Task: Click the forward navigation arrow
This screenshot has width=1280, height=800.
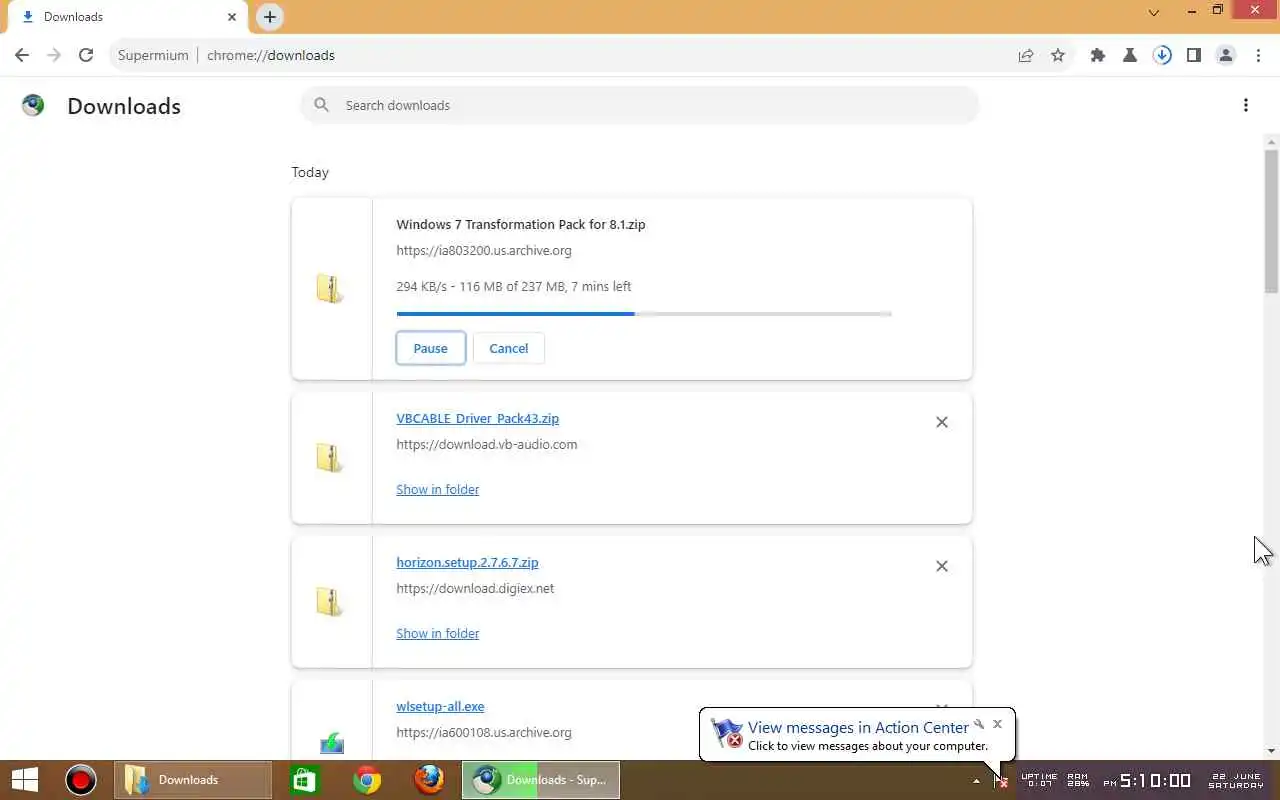Action: pos(54,55)
